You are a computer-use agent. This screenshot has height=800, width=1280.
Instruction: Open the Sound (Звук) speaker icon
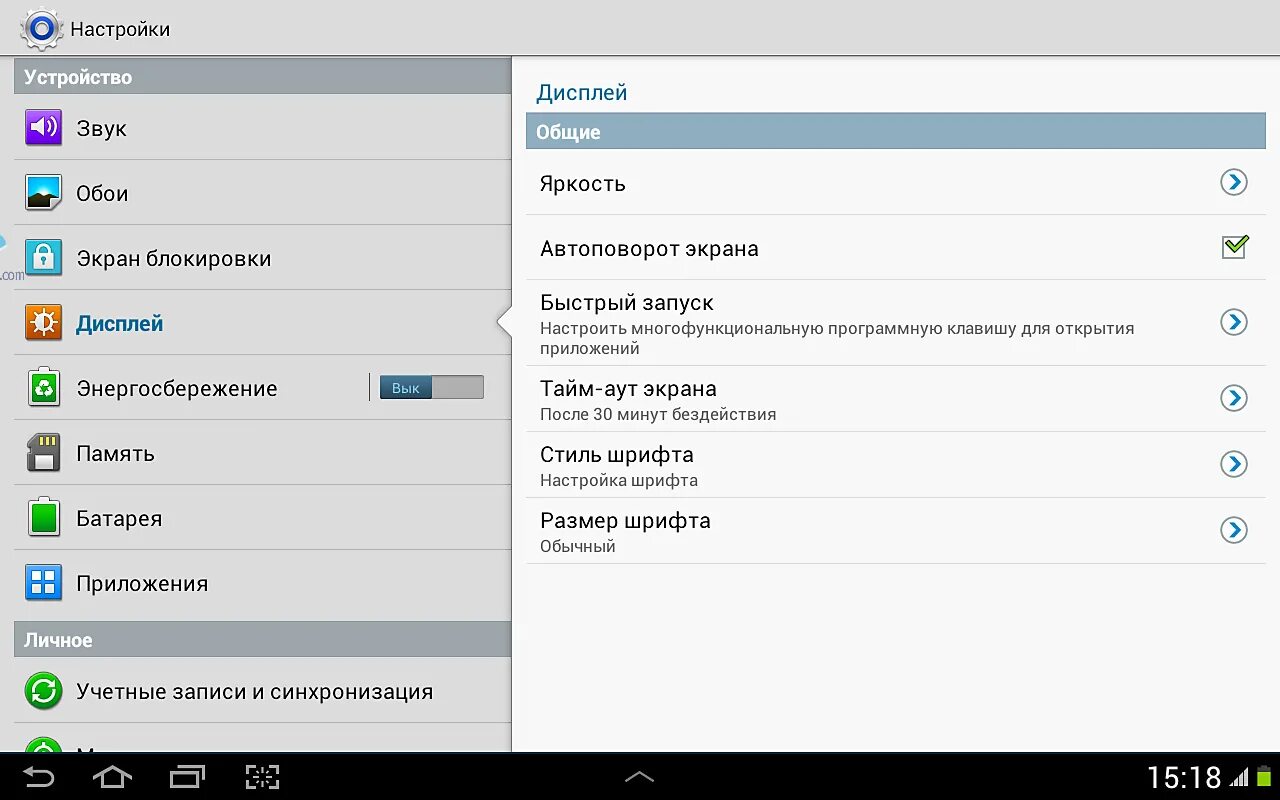pos(44,128)
